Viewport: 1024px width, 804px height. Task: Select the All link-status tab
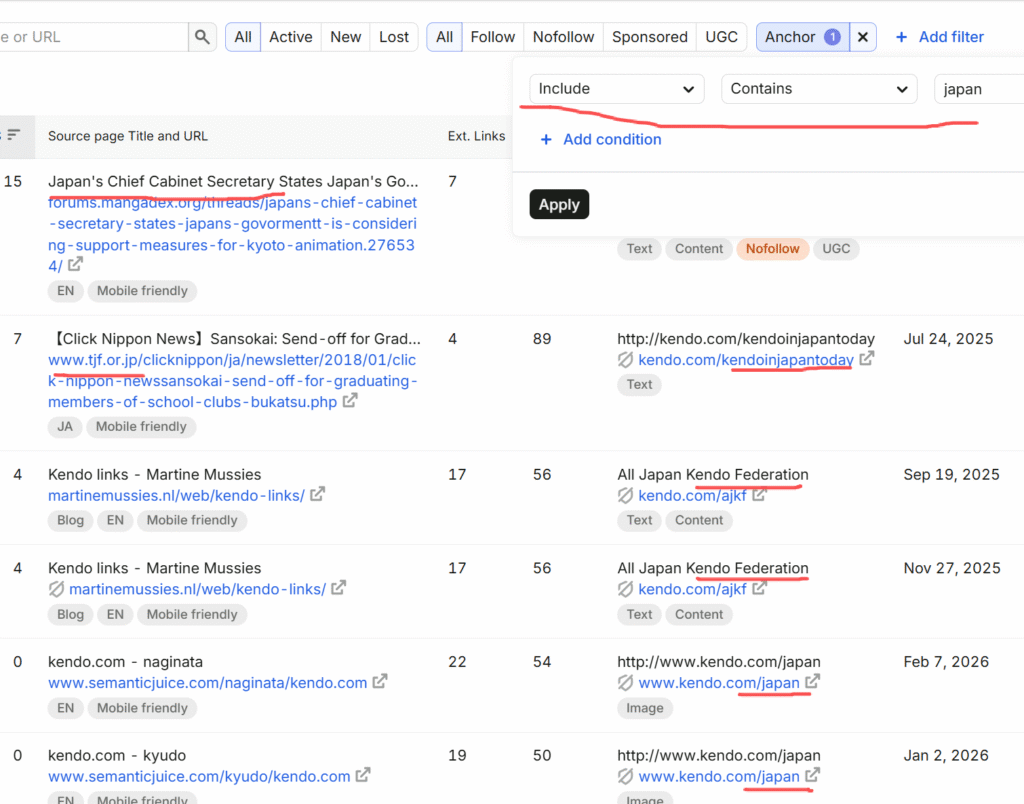243,37
